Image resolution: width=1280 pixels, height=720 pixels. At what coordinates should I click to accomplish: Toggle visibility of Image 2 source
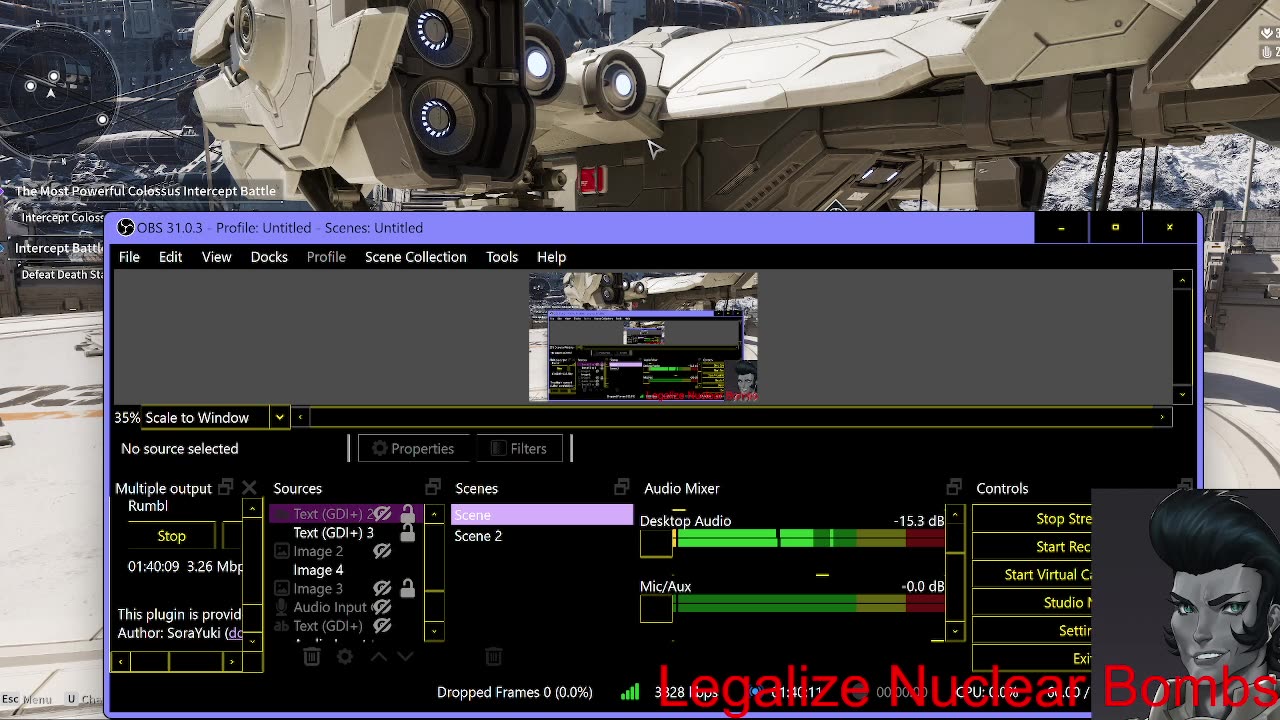[x=382, y=551]
